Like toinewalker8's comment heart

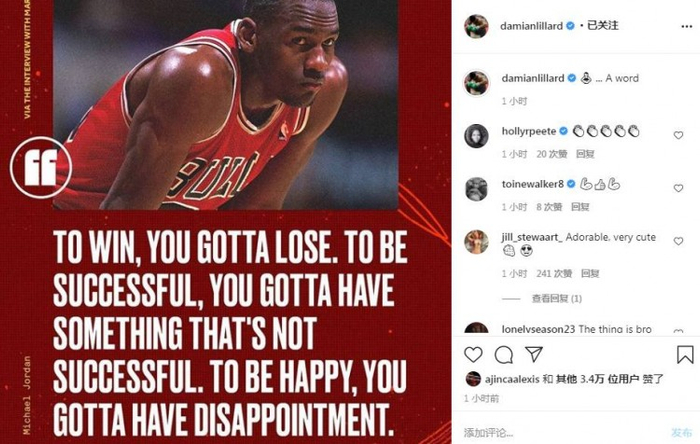click(678, 188)
